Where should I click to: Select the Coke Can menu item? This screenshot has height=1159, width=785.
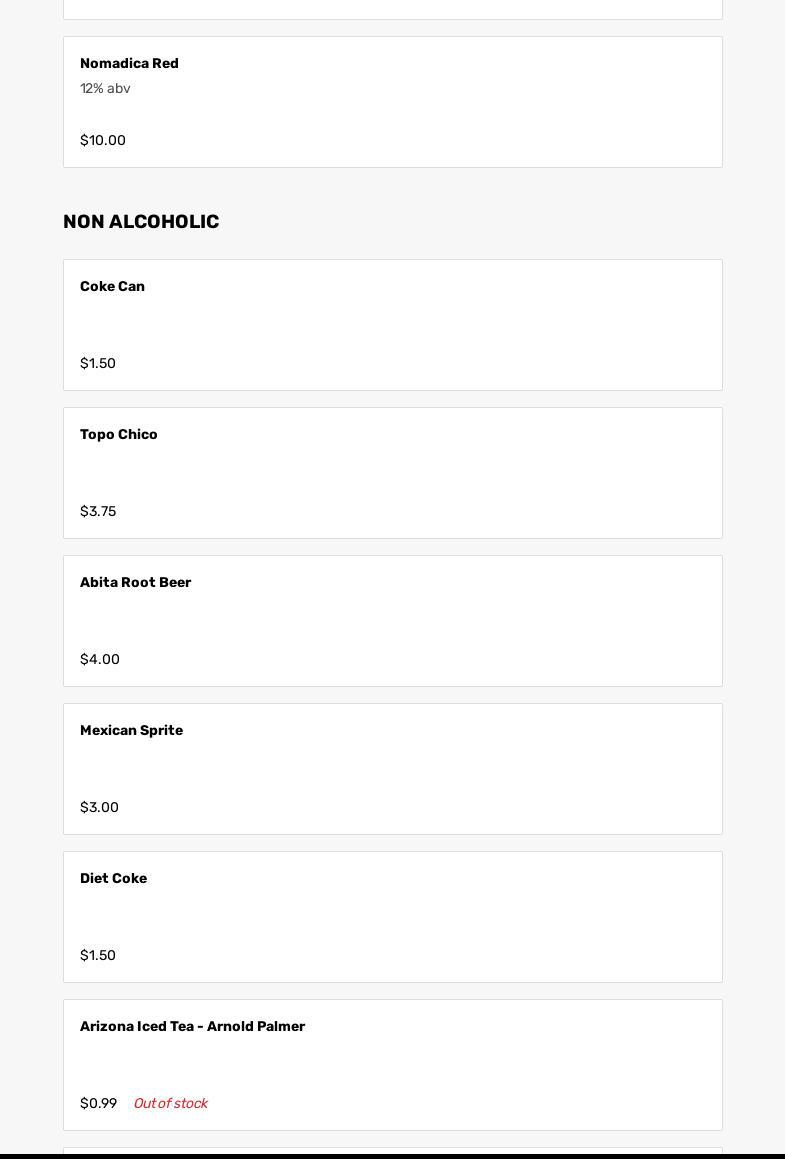tap(112, 287)
